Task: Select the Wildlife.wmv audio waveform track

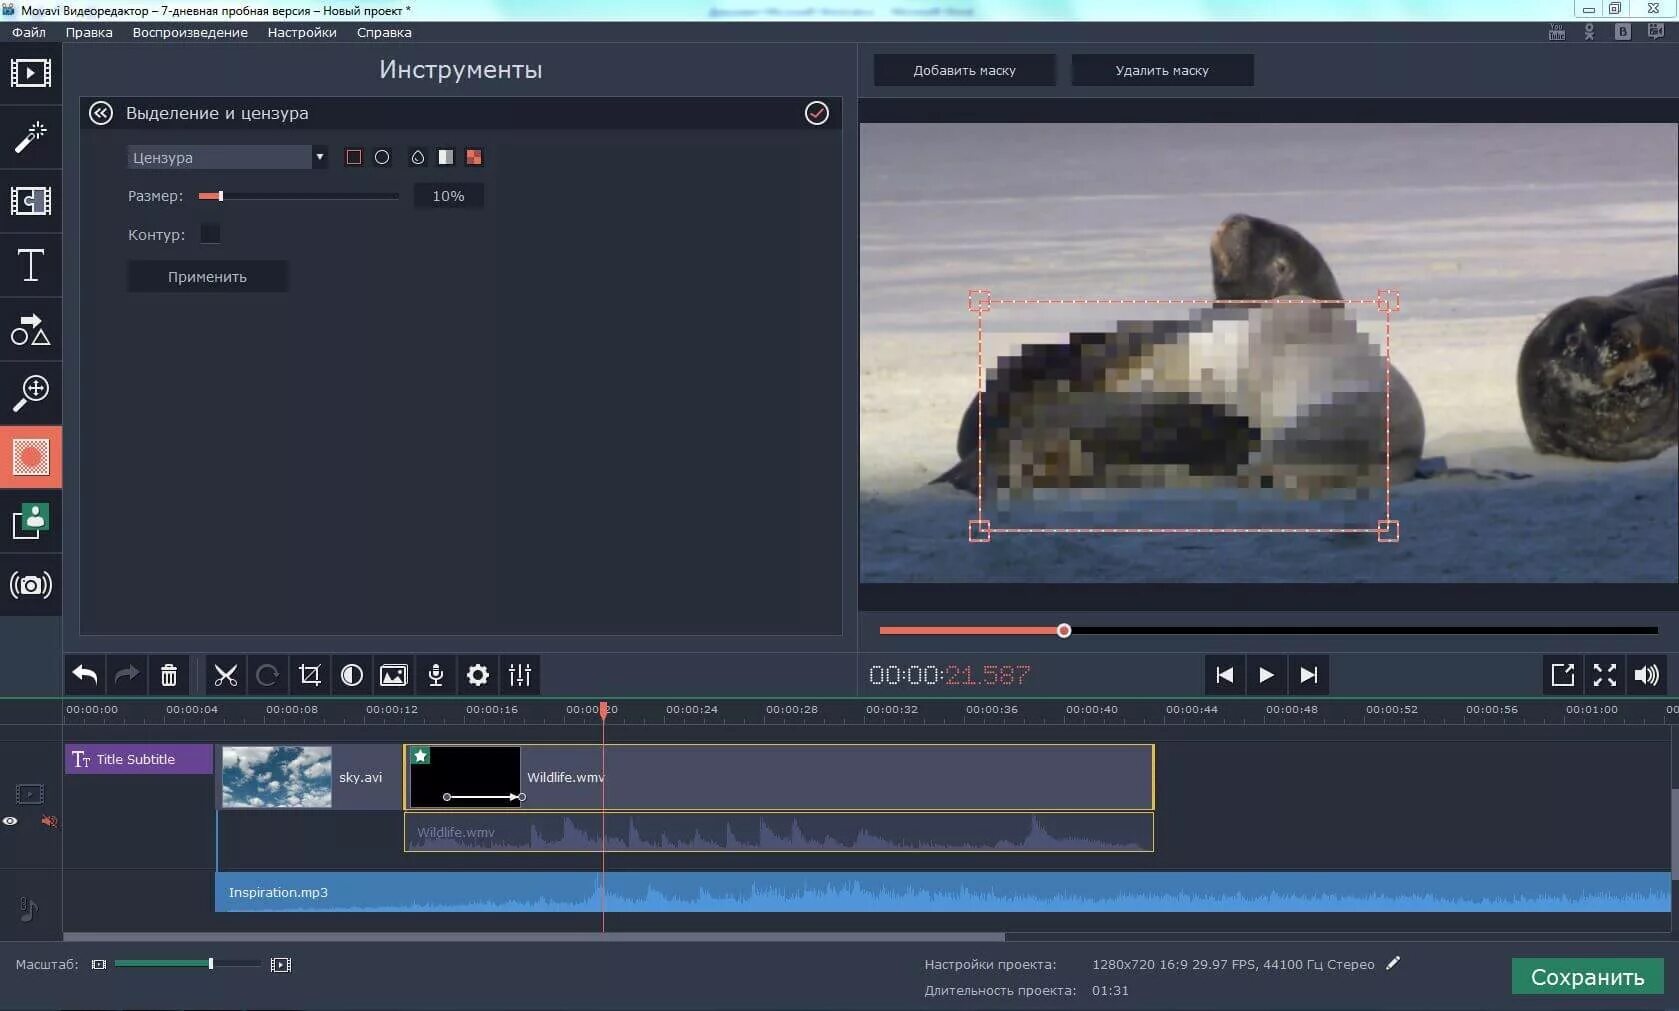Action: tap(779, 832)
